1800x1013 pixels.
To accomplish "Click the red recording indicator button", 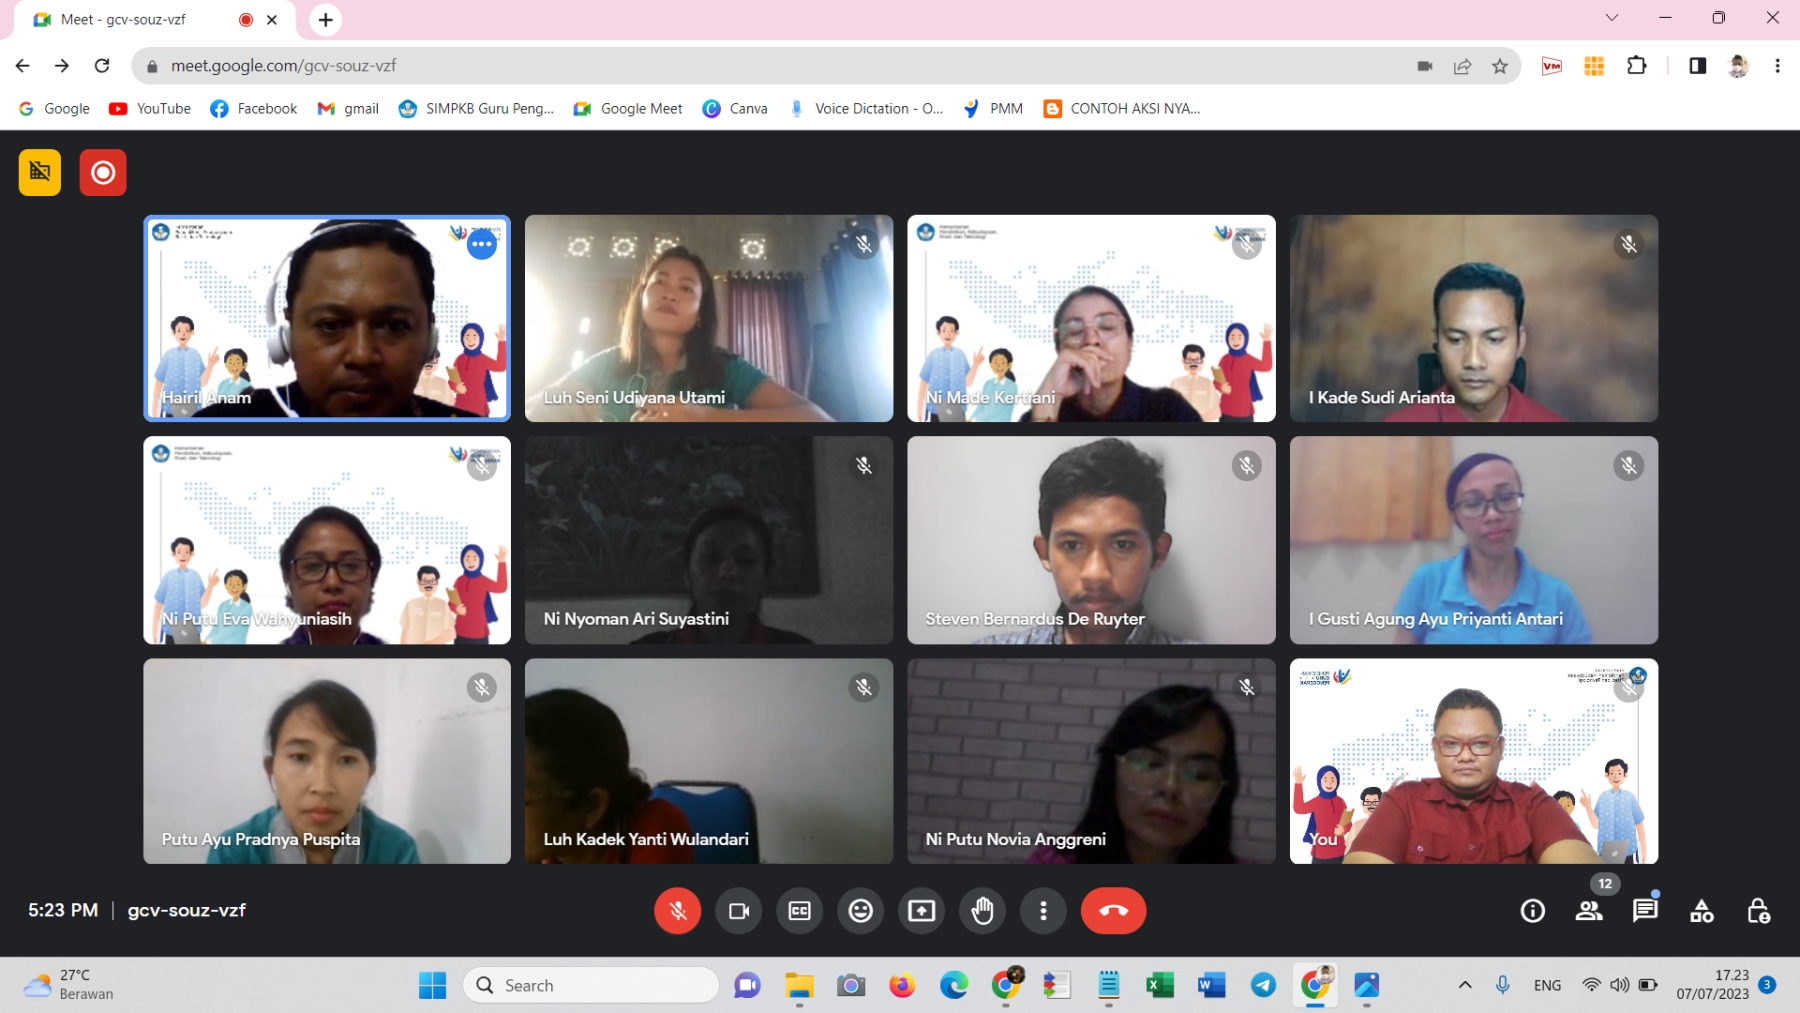I will point(103,173).
